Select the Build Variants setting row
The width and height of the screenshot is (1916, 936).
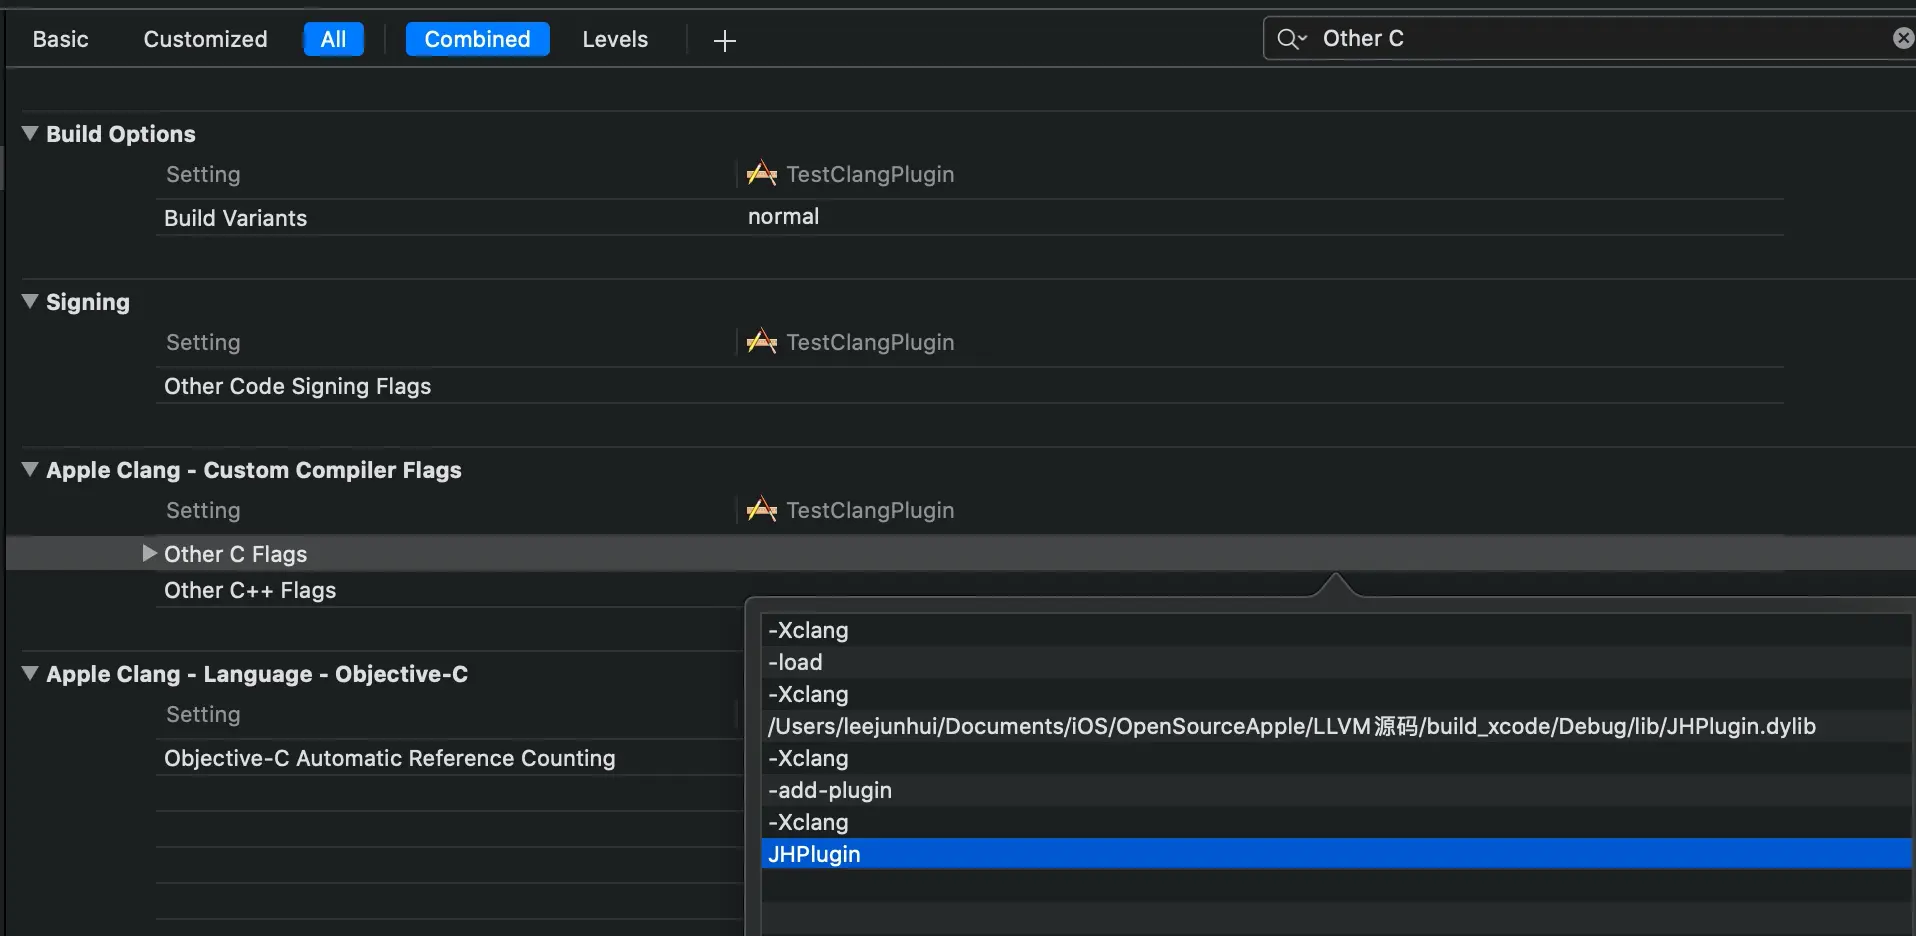point(970,217)
